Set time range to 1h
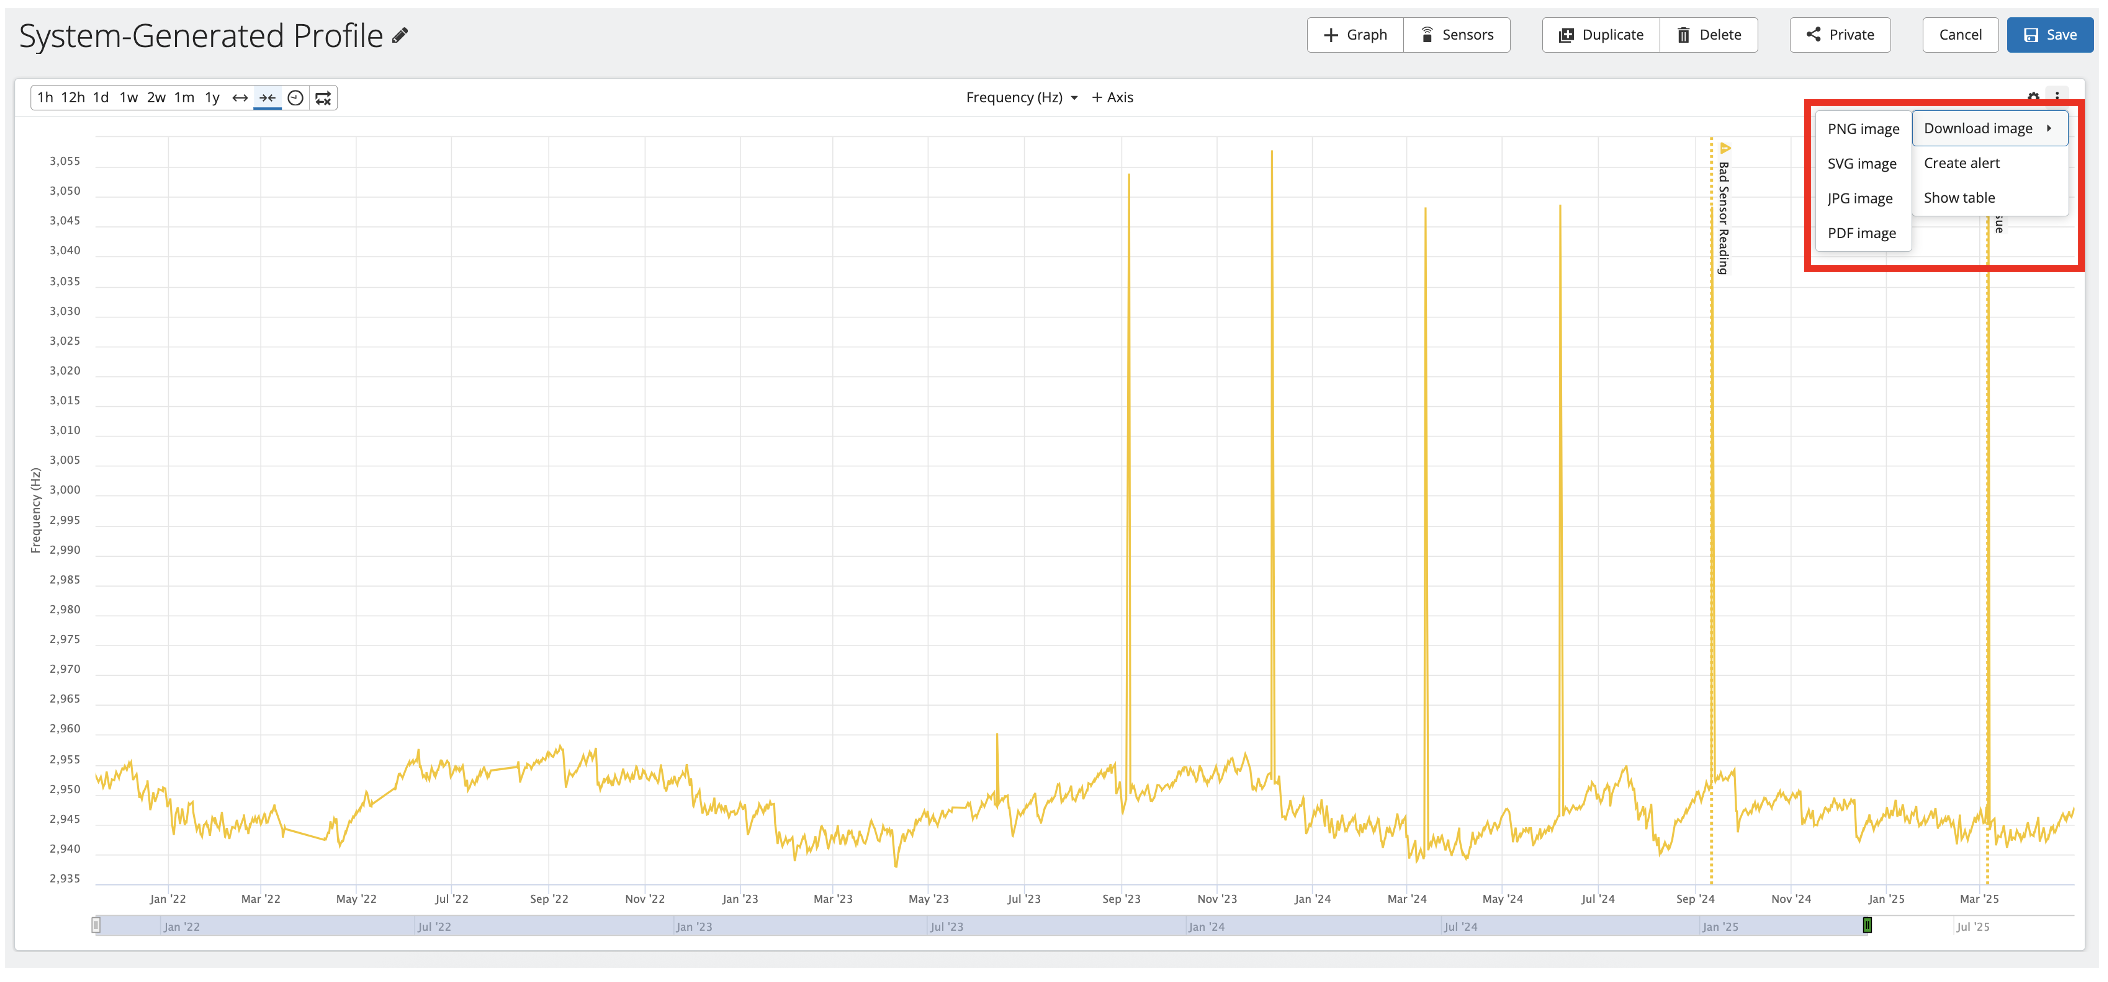 click(x=45, y=98)
